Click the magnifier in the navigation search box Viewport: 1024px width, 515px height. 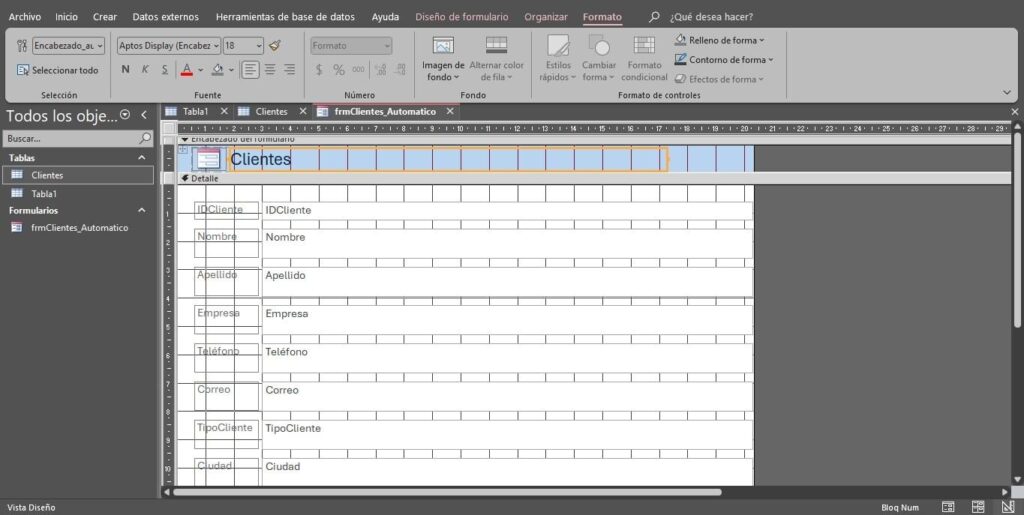click(145, 138)
